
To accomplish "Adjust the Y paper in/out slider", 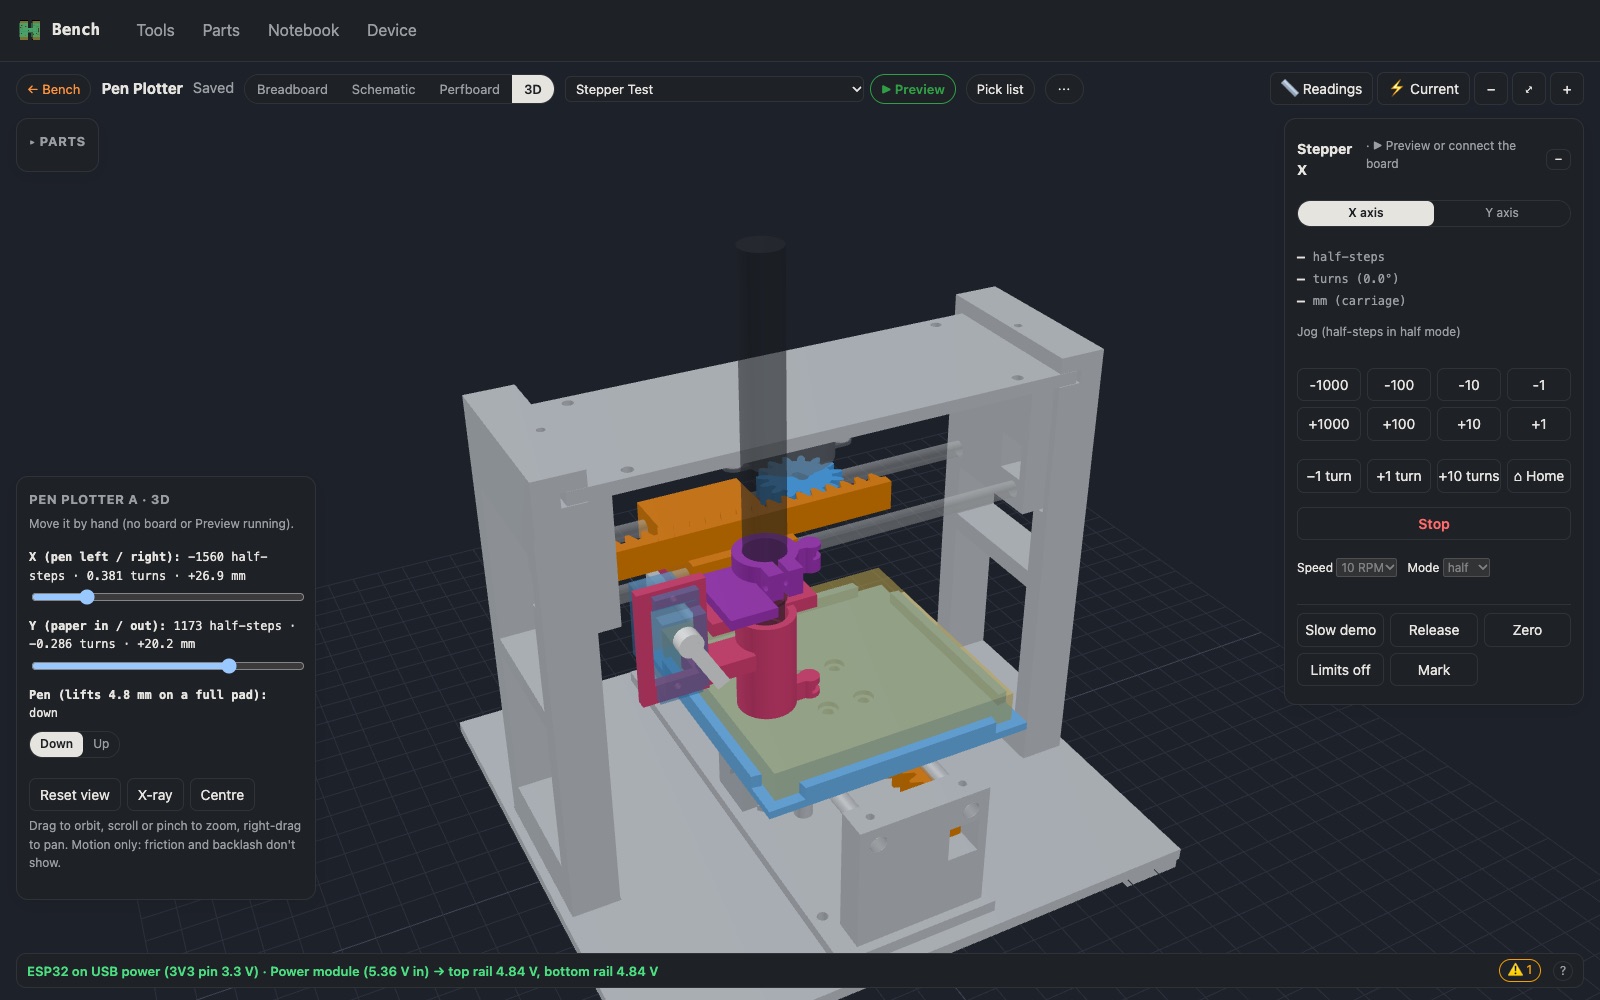I will click(x=167, y=666).
